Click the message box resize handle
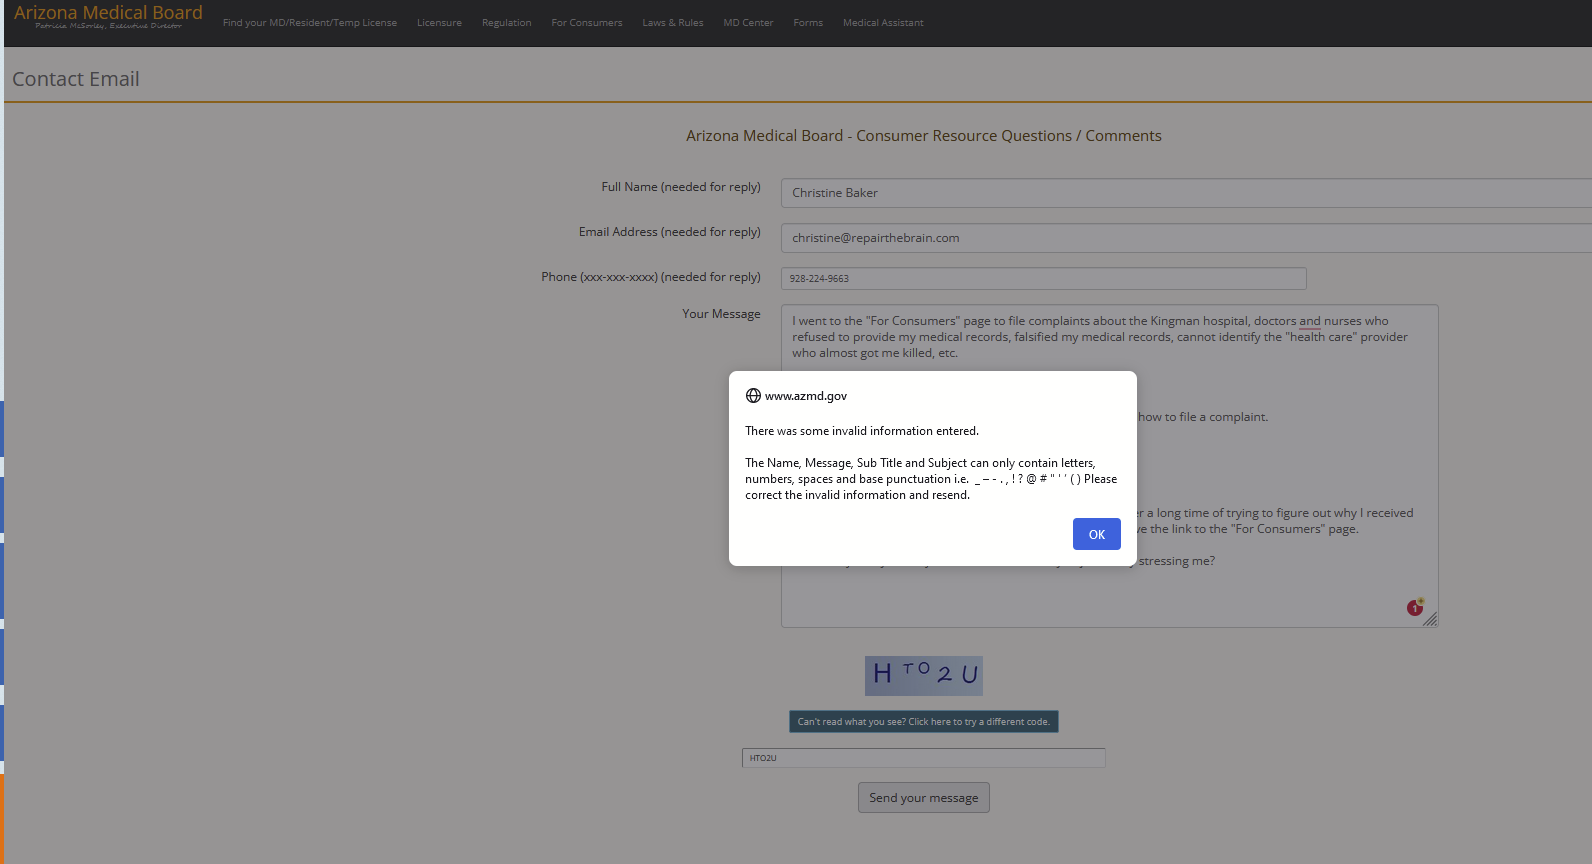1592x864 pixels. (x=1430, y=620)
